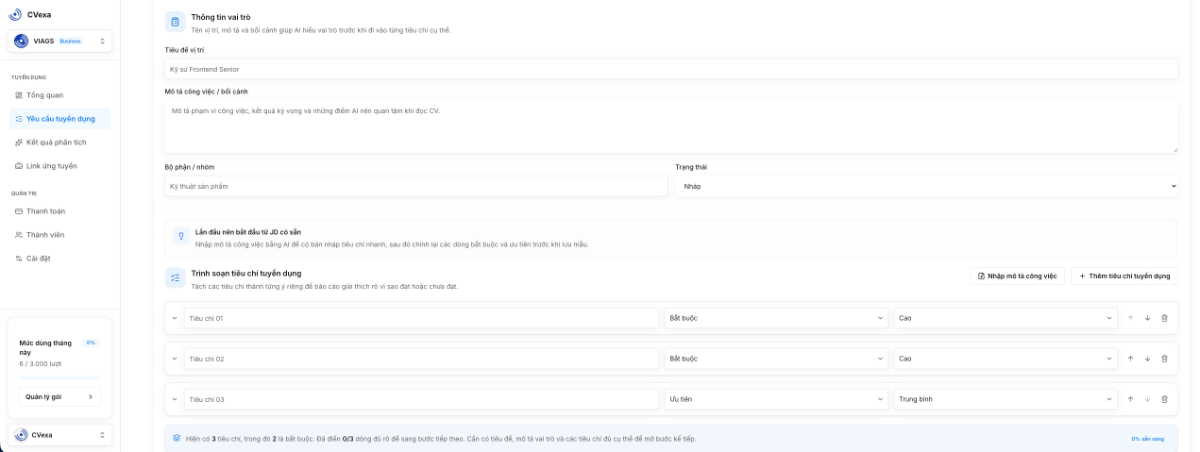Click the Business plan badge
This screenshot has width=1200, height=452.
[x=70, y=41]
